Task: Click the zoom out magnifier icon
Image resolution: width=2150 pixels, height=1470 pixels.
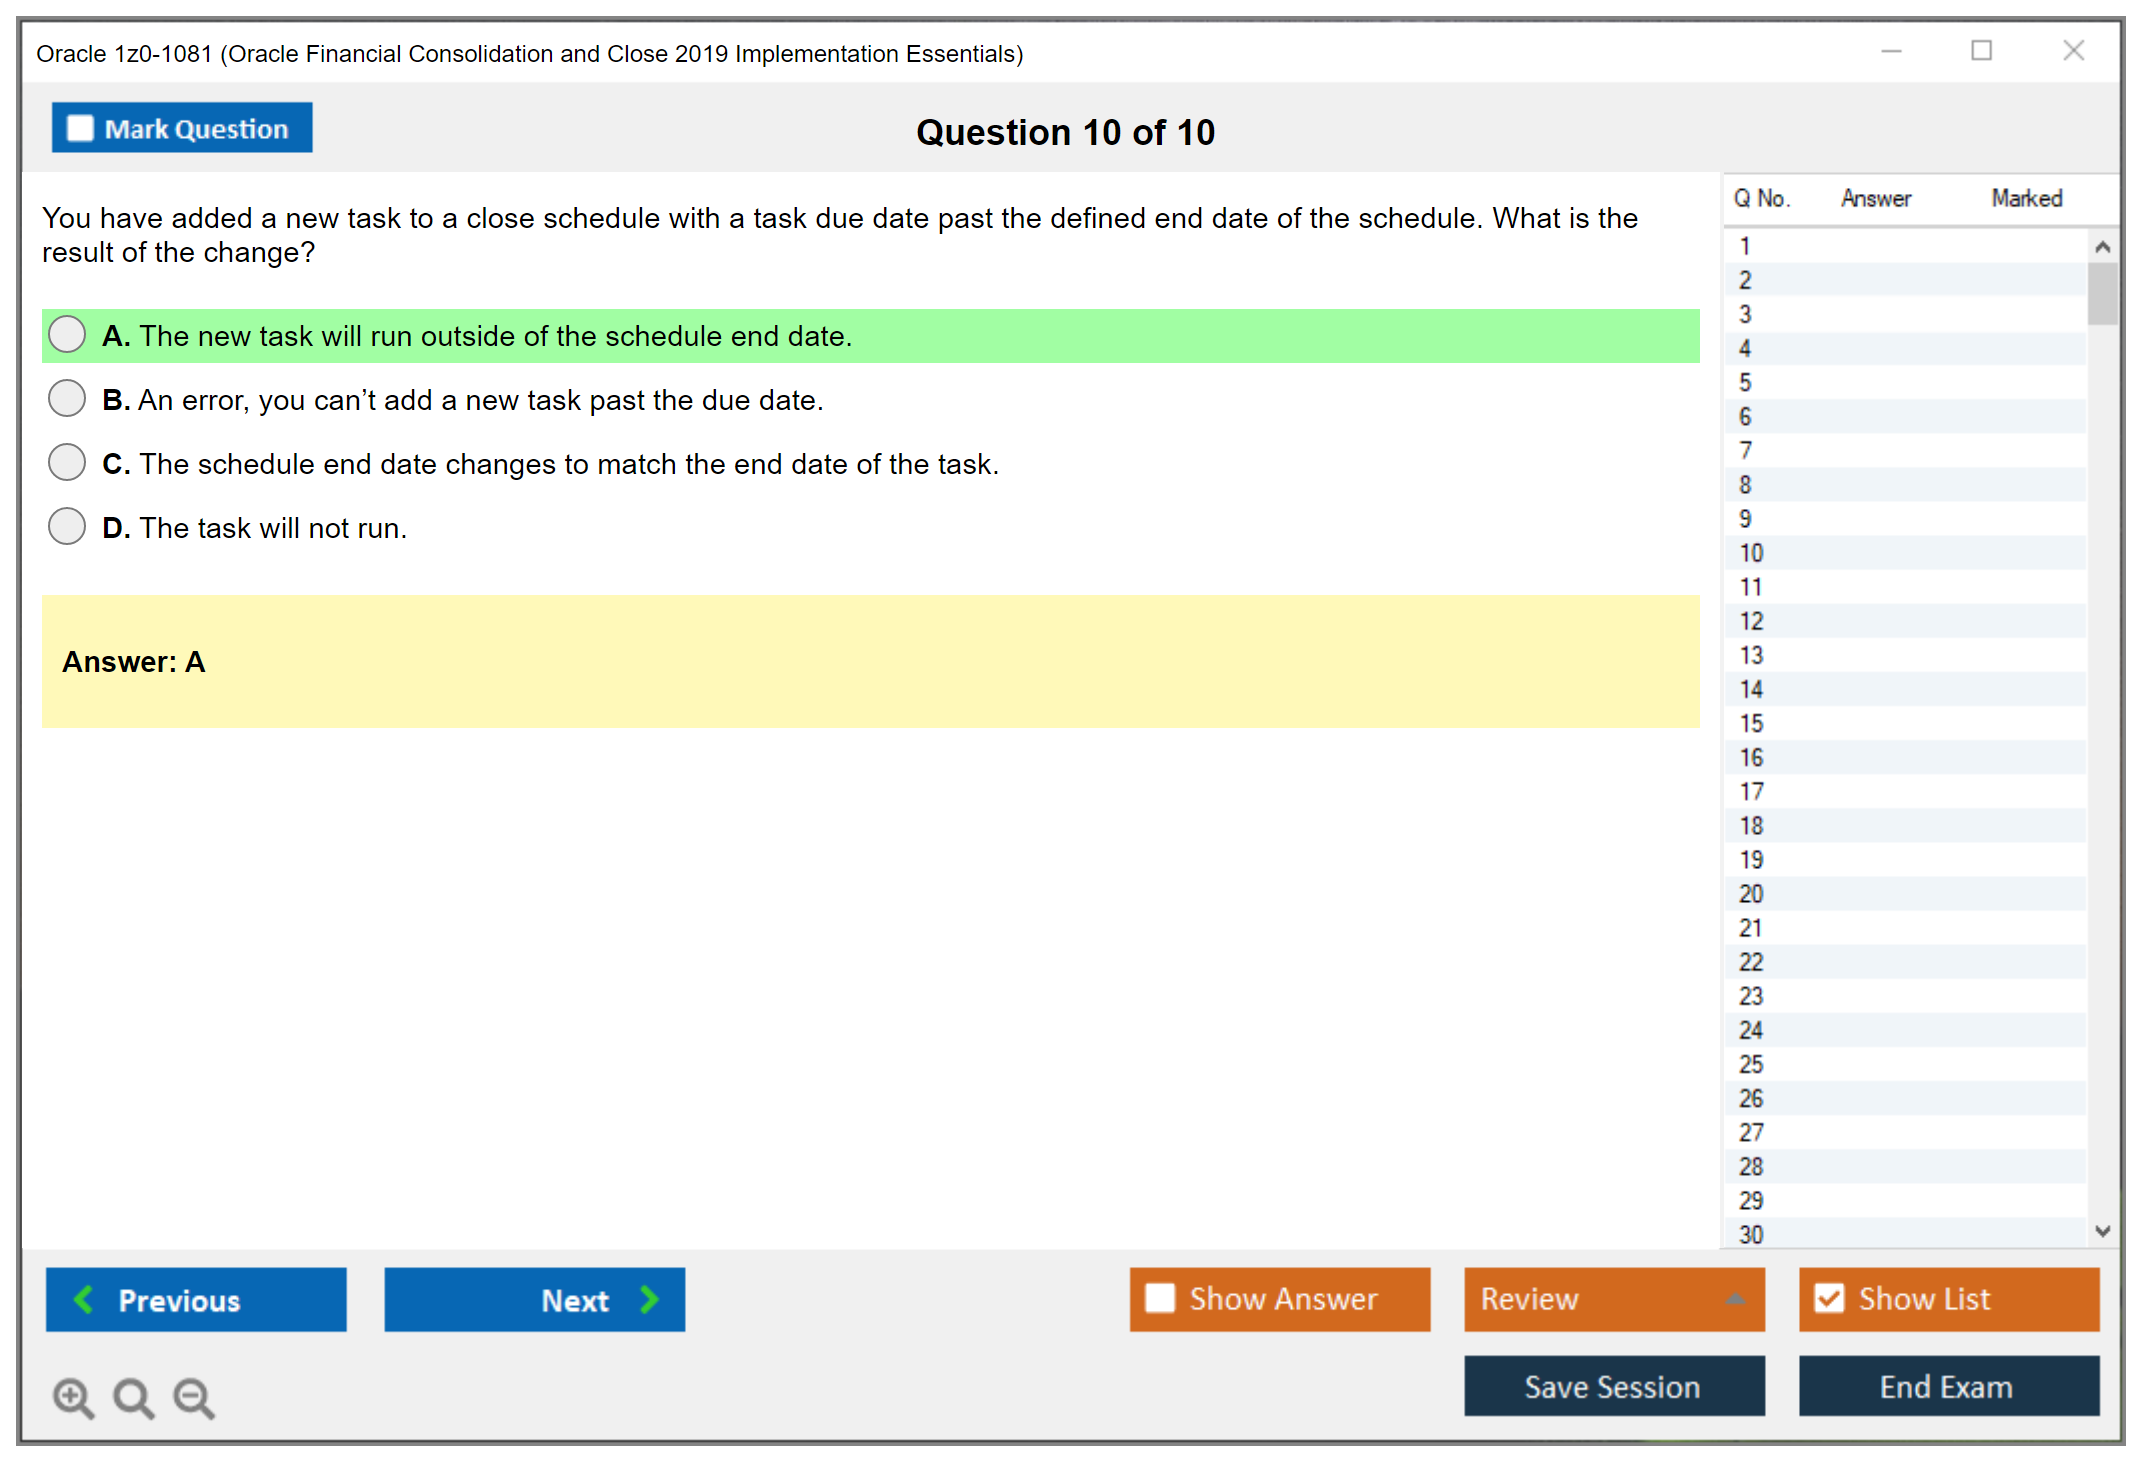Action: [194, 1397]
